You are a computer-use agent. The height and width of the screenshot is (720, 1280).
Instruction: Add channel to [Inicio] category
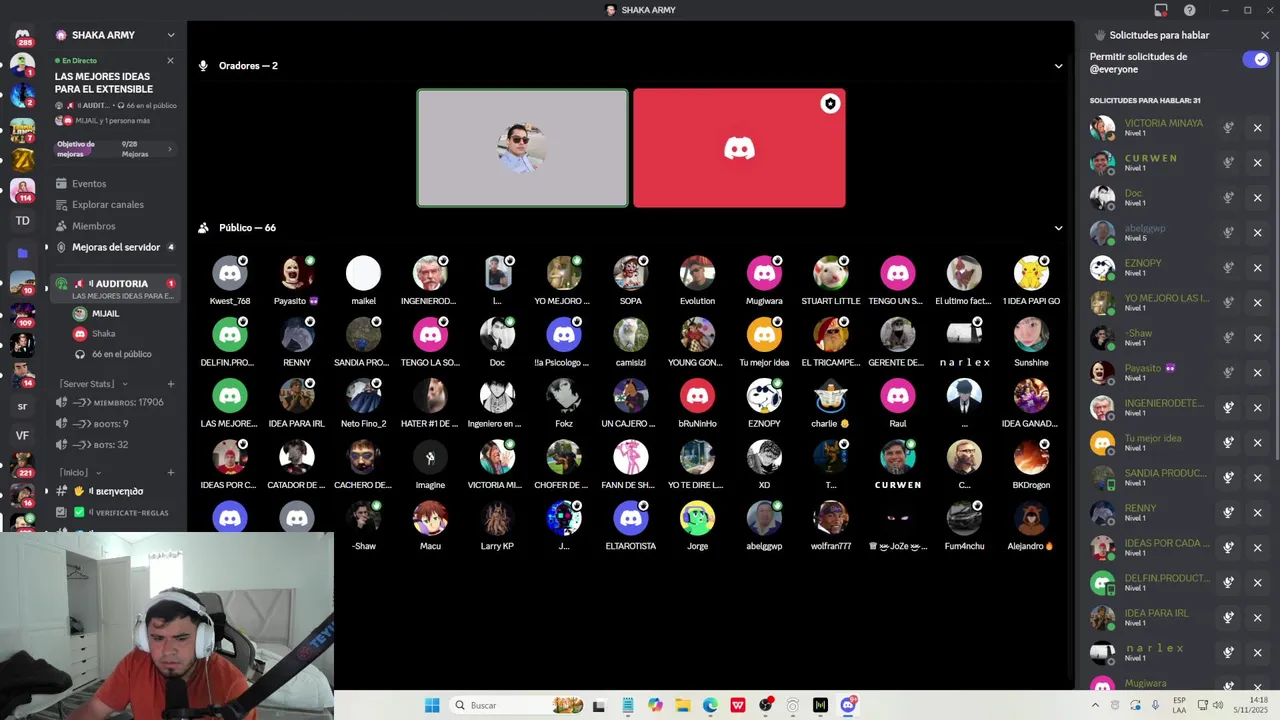point(171,472)
